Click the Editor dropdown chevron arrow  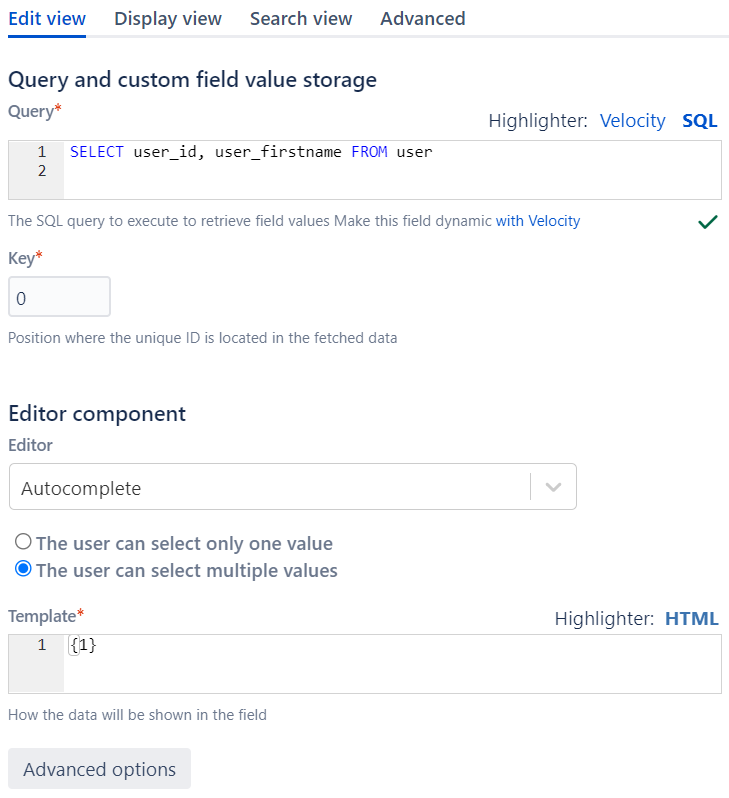pyautogui.click(x=554, y=488)
